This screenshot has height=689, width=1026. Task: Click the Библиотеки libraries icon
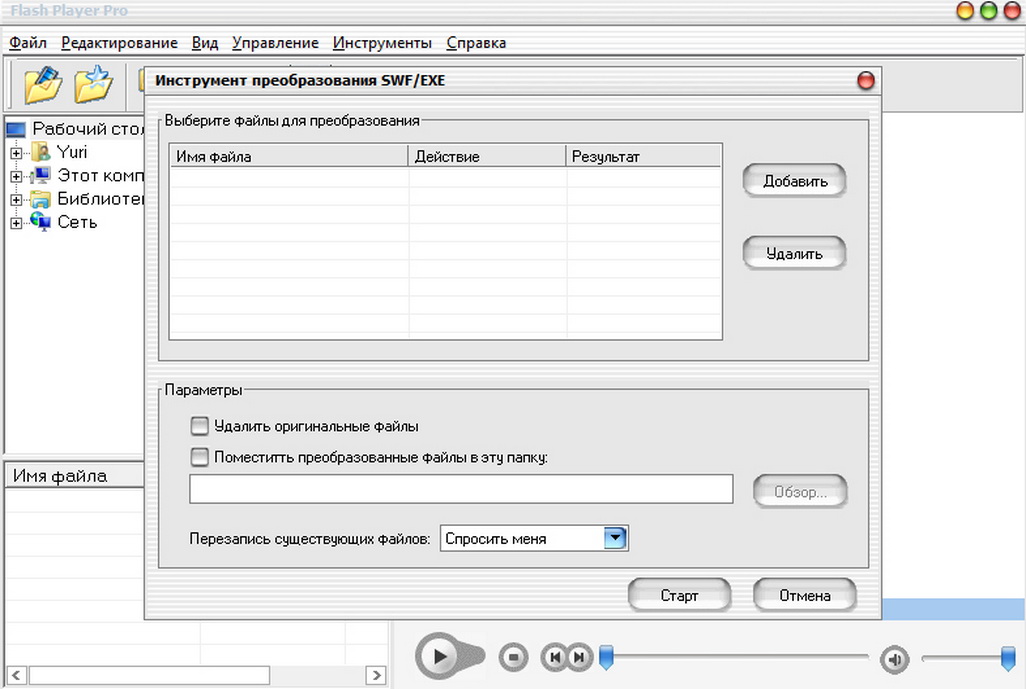click(41, 199)
